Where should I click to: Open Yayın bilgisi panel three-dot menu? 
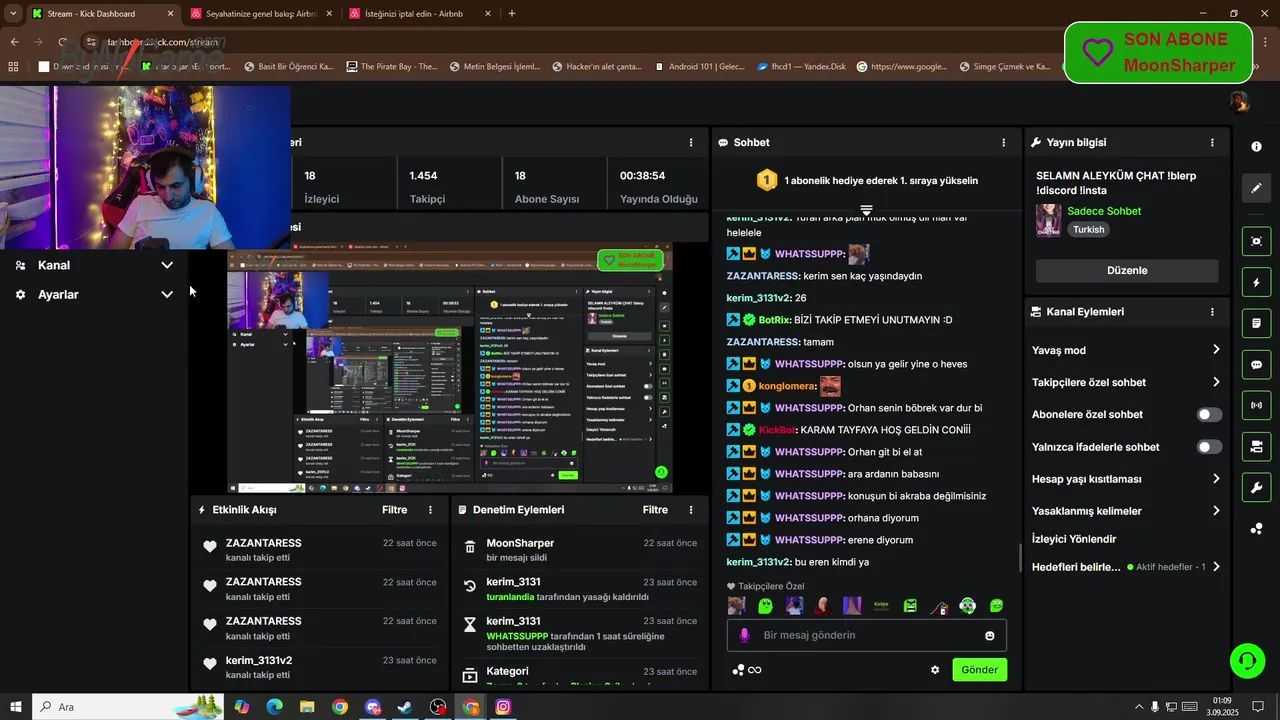pyautogui.click(x=1212, y=143)
